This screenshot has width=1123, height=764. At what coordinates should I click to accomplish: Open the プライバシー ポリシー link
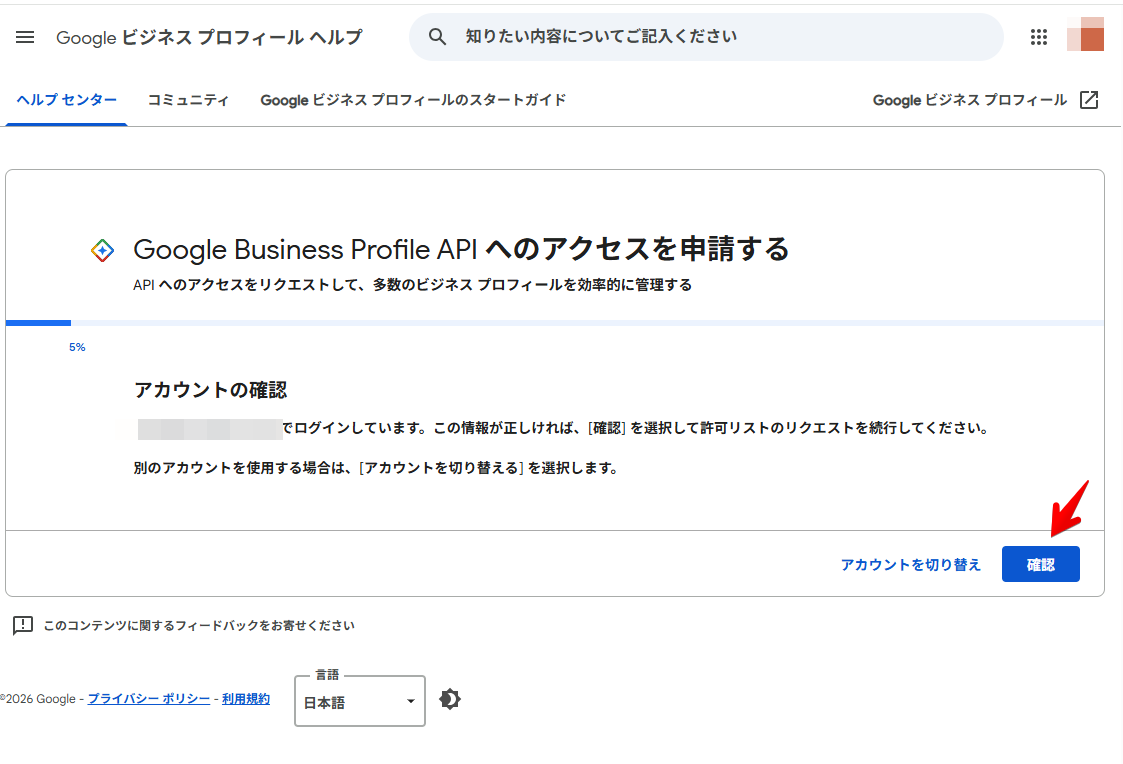(149, 699)
